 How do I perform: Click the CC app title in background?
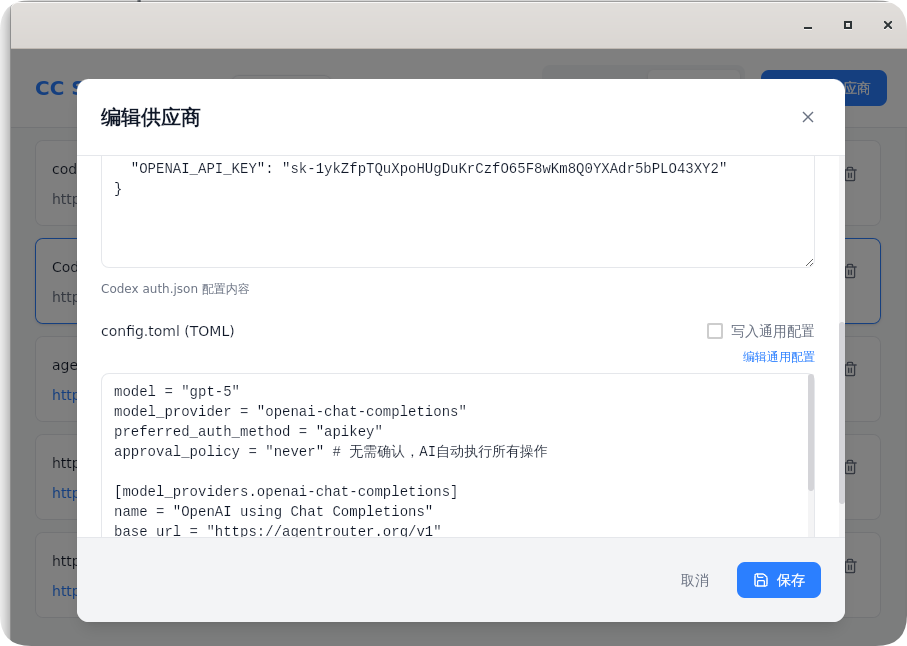pos(56,88)
